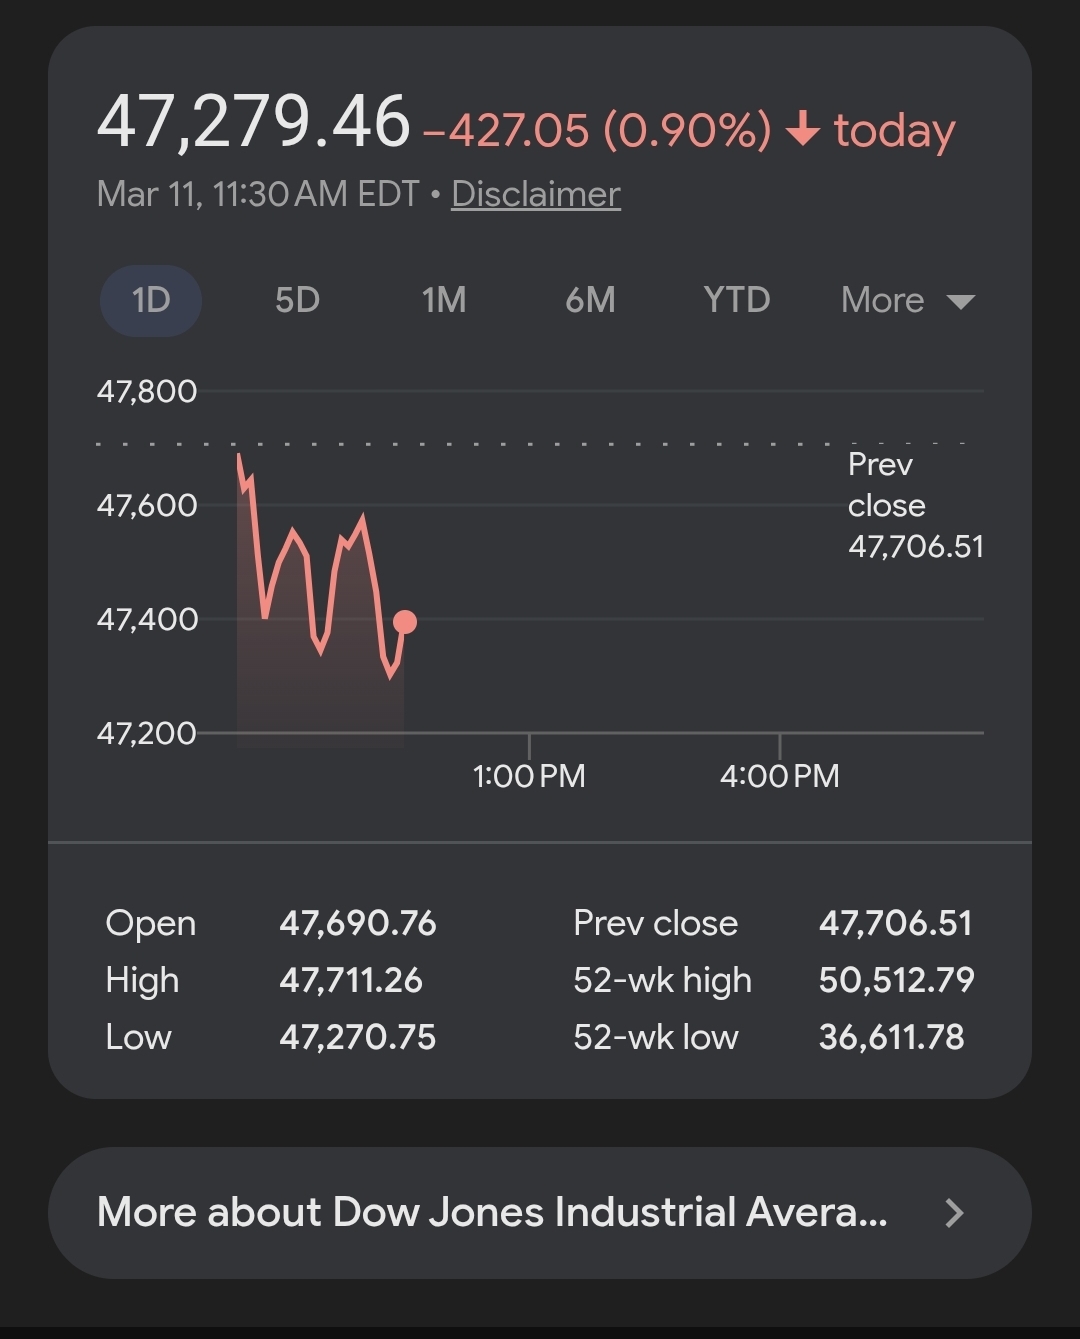Select the YTD chart range

[x=736, y=300]
